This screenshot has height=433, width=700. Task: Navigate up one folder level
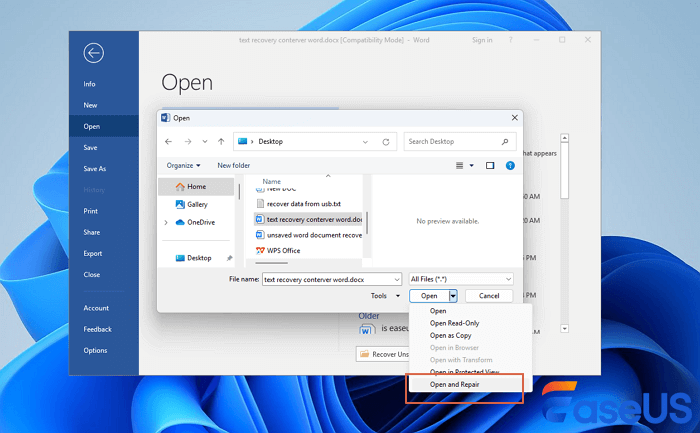(x=220, y=142)
